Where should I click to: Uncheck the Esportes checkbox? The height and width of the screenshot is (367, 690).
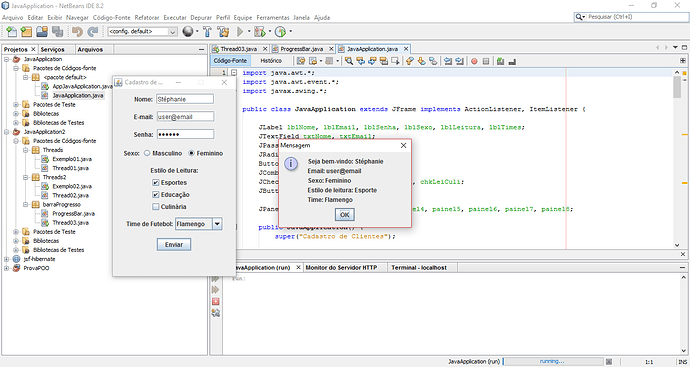[155, 182]
